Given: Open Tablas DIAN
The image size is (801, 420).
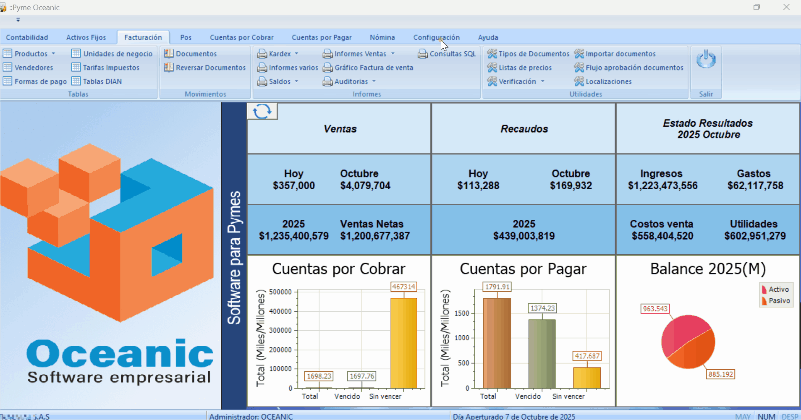Looking at the screenshot, I should pos(104,81).
